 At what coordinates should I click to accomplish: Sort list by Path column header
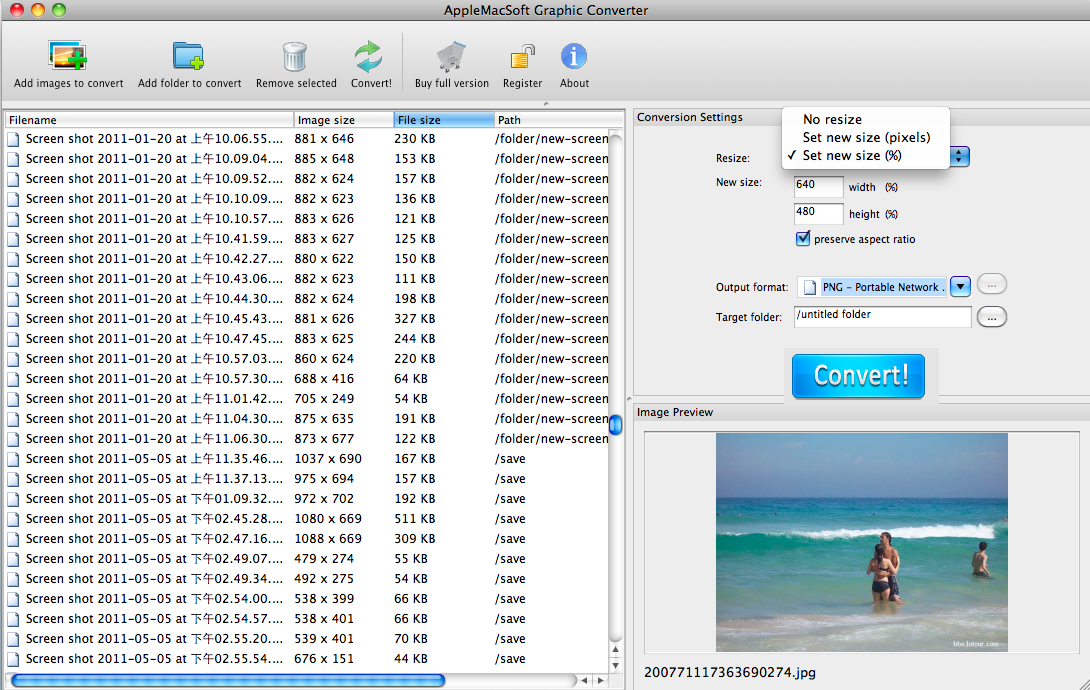[559, 120]
